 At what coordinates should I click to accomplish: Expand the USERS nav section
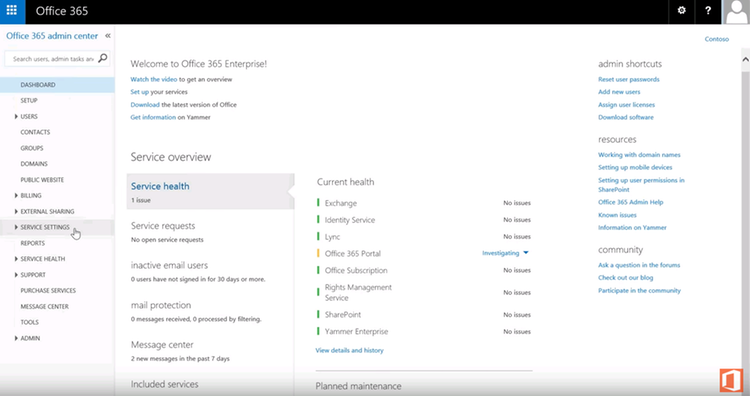pyautogui.click(x=16, y=116)
